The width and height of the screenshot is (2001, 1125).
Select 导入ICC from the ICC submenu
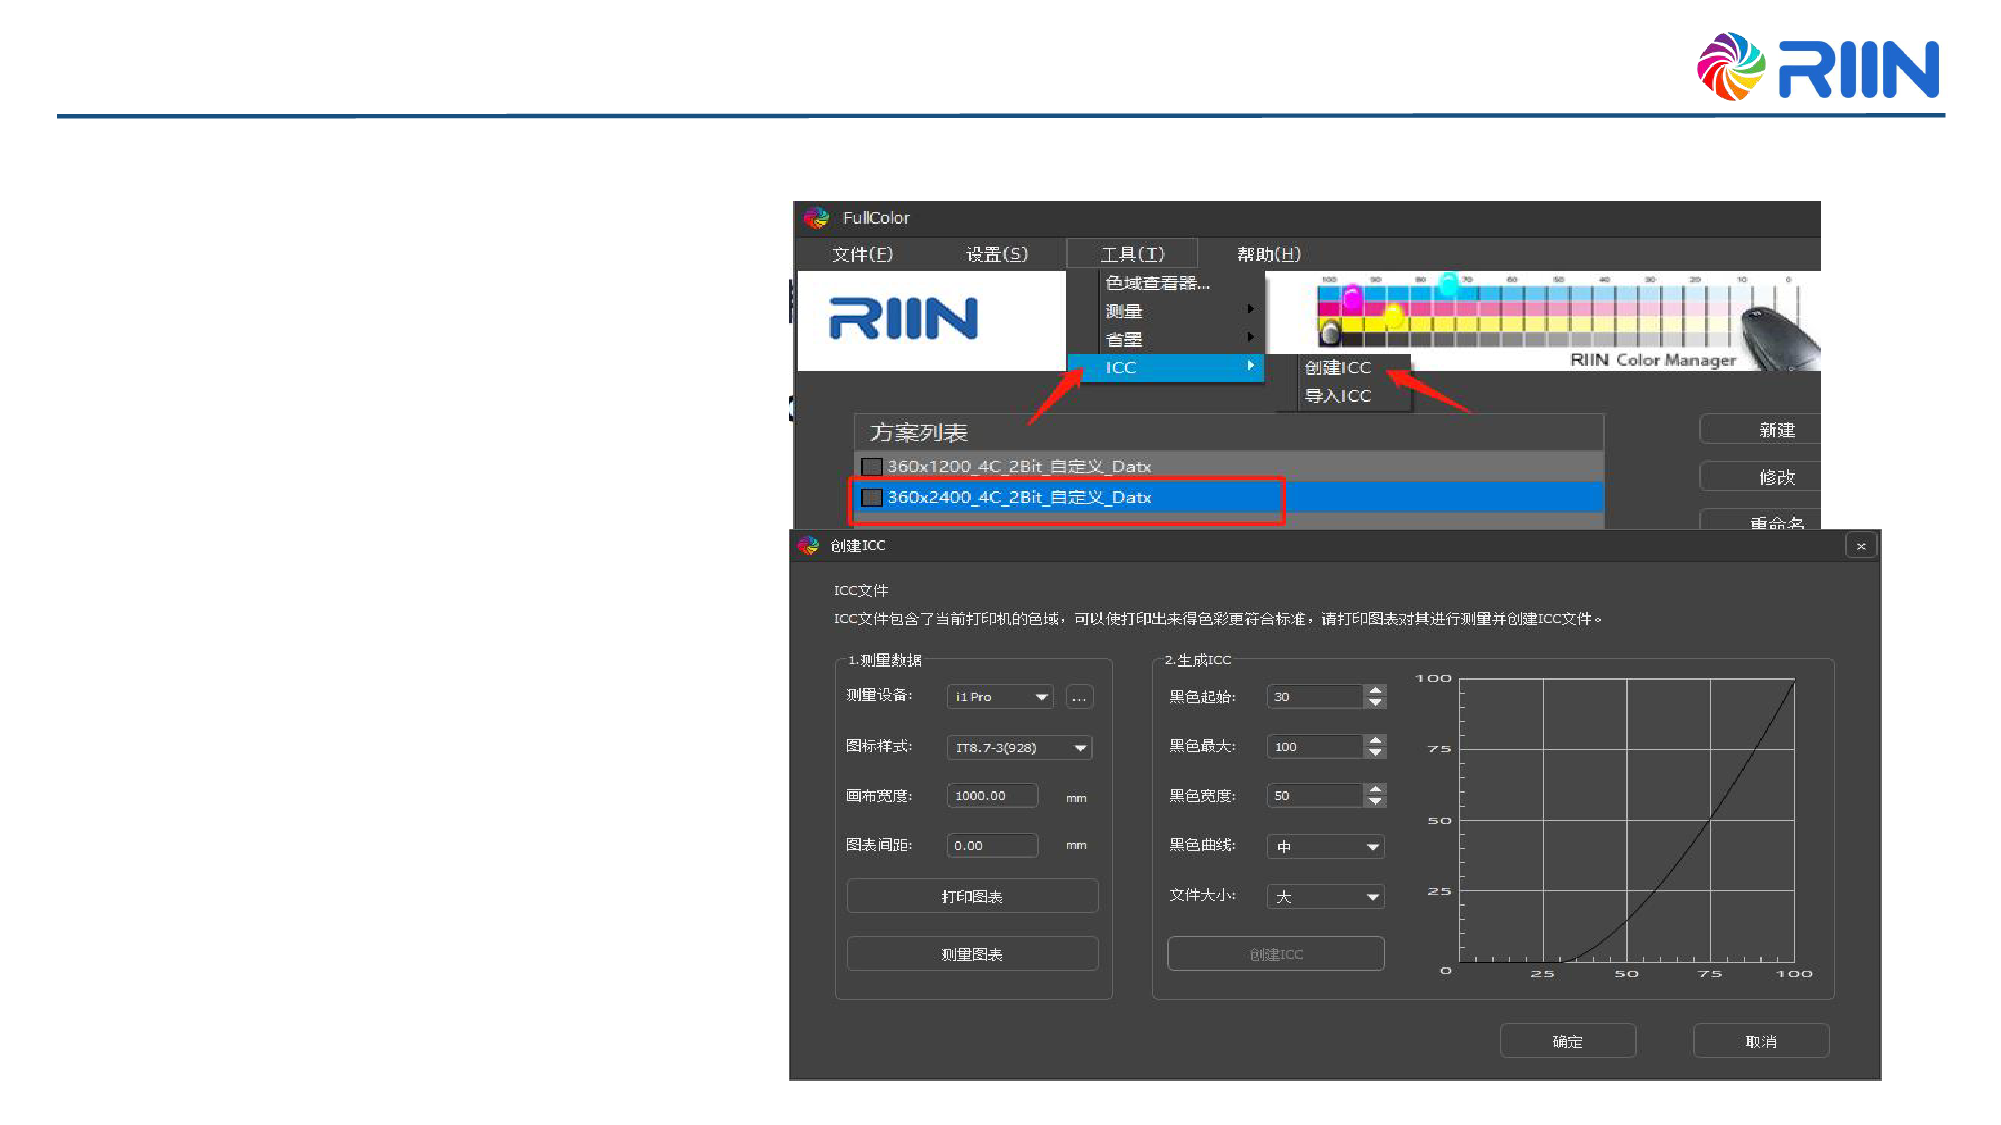coord(1337,396)
